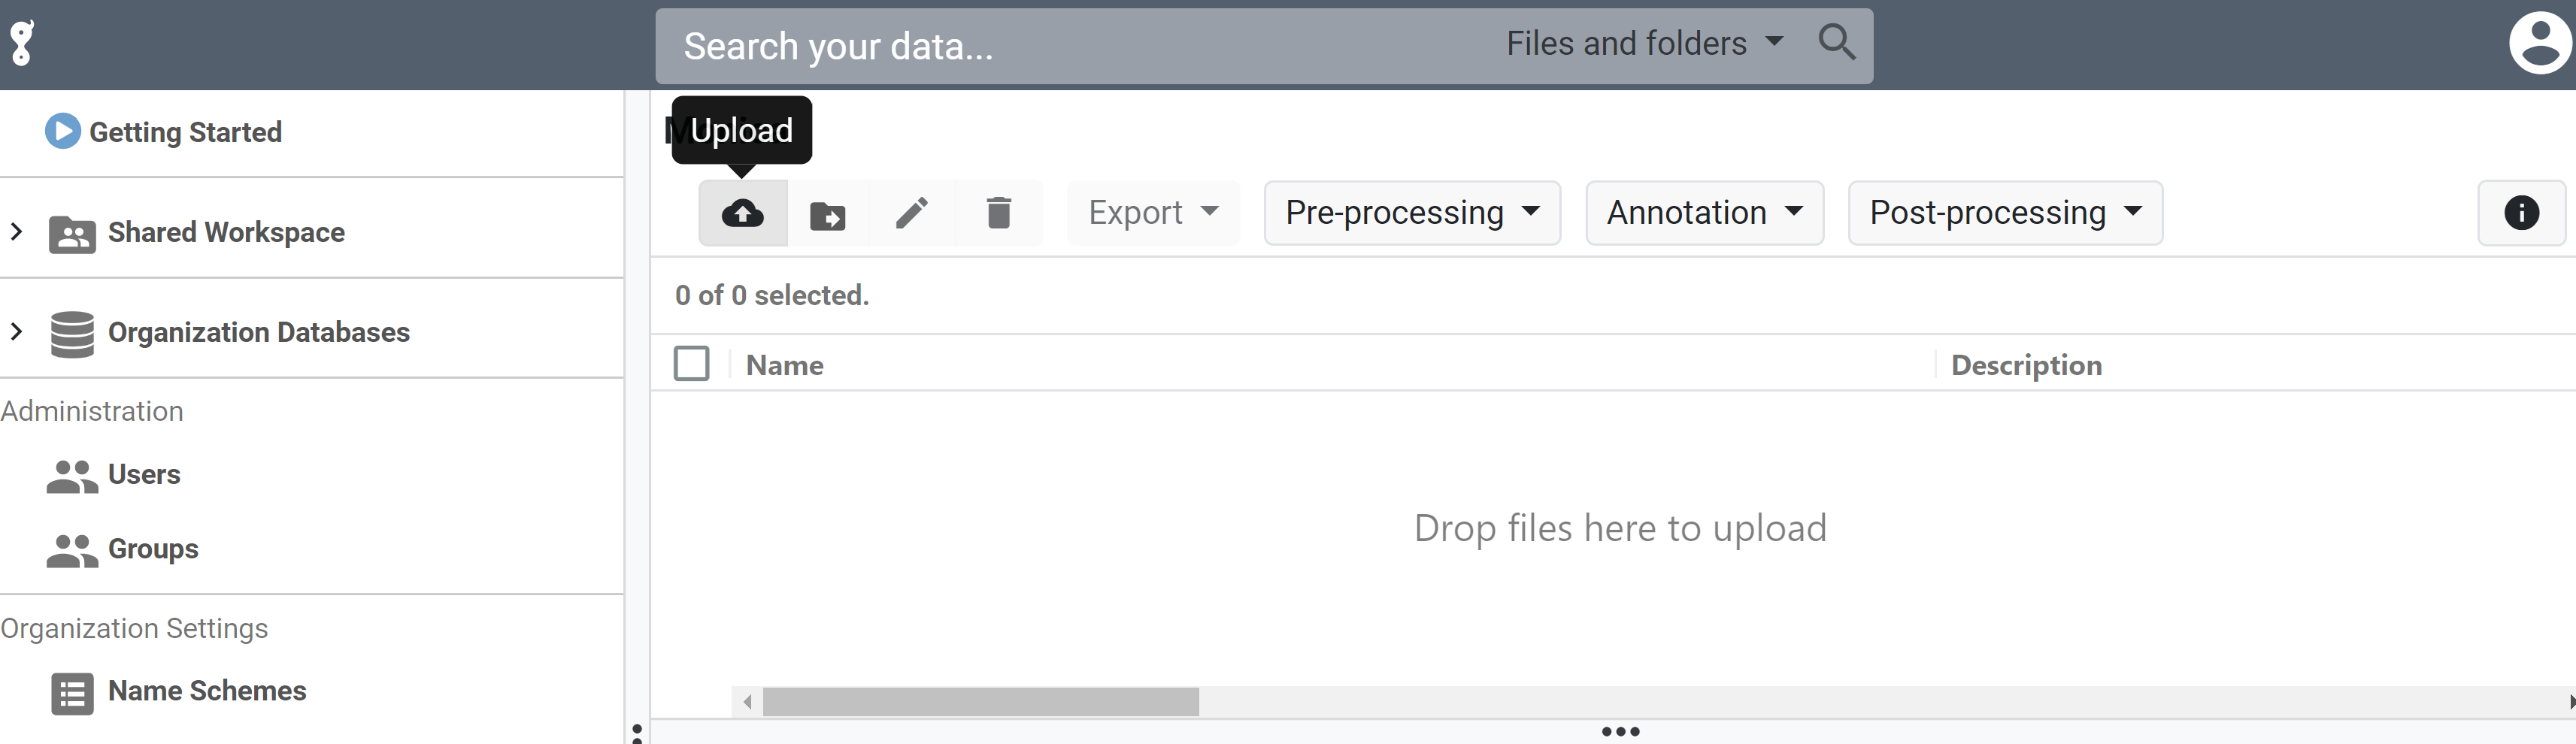Expand the Shared Workspace tree node

pyautogui.click(x=17, y=232)
